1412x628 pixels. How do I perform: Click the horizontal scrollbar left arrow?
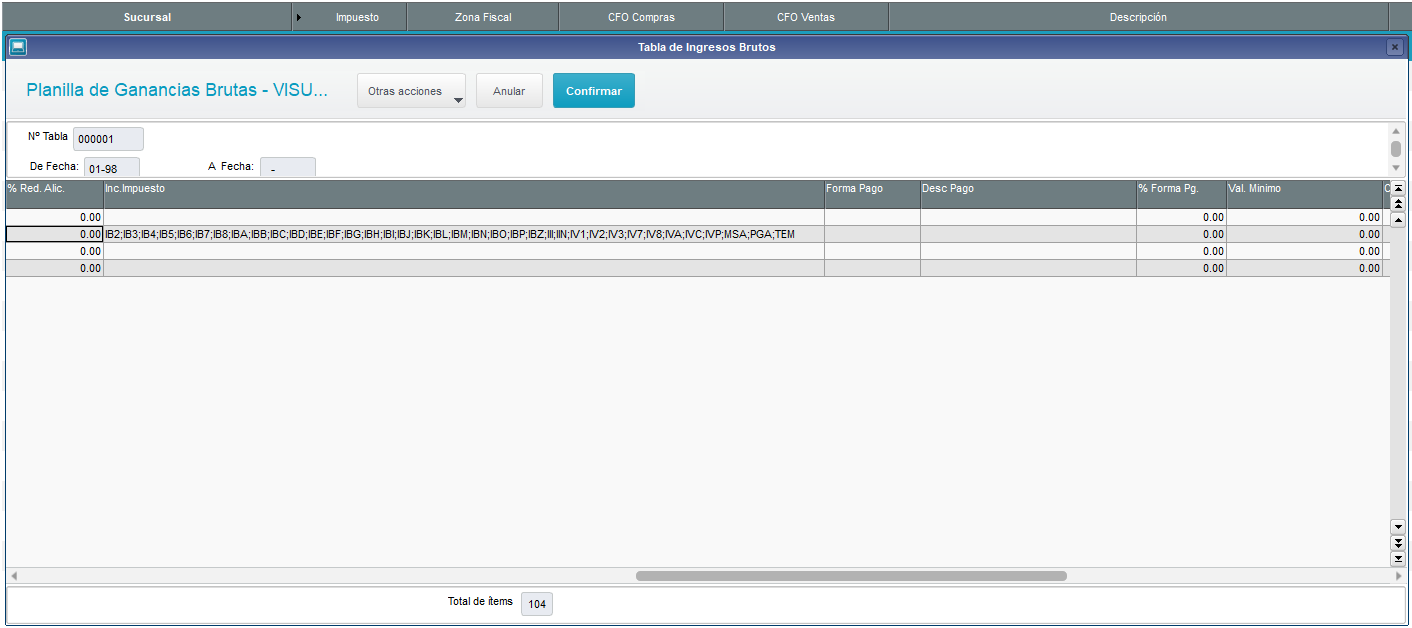coord(14,576)
